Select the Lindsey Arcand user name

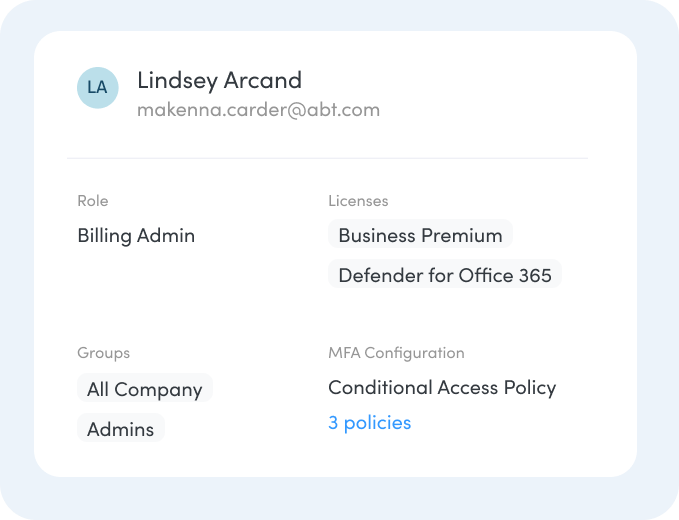(x=219, y=80)
